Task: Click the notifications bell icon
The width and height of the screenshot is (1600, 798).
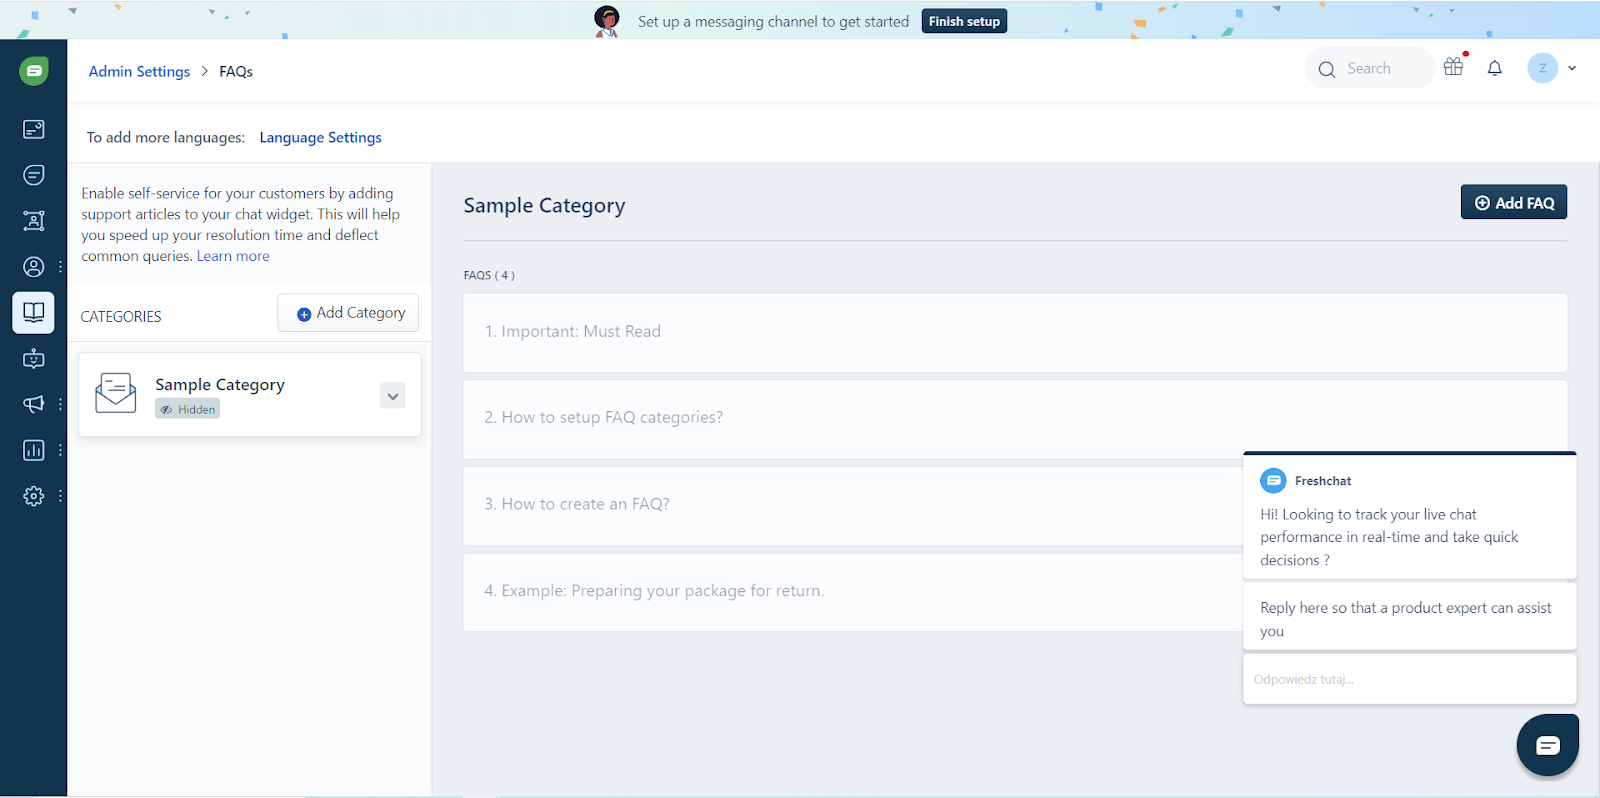Action: pos(1494,69)
